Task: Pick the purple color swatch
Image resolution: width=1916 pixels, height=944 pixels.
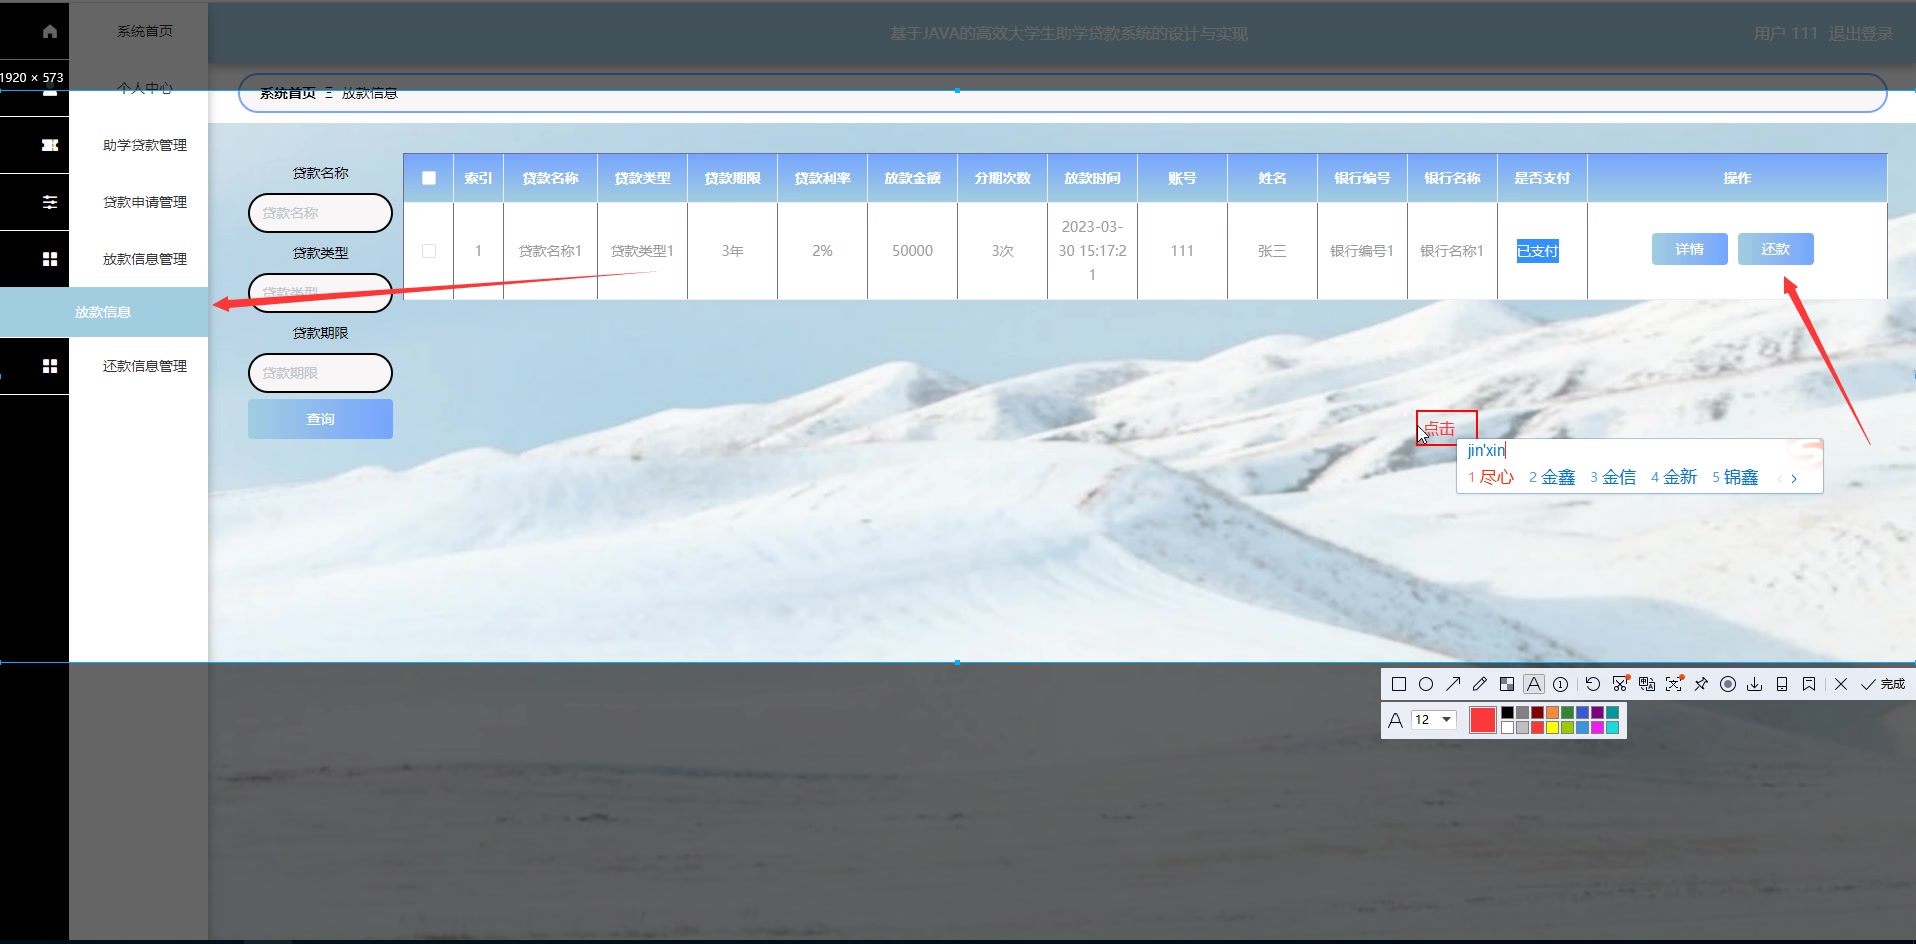Action: 1597,713
